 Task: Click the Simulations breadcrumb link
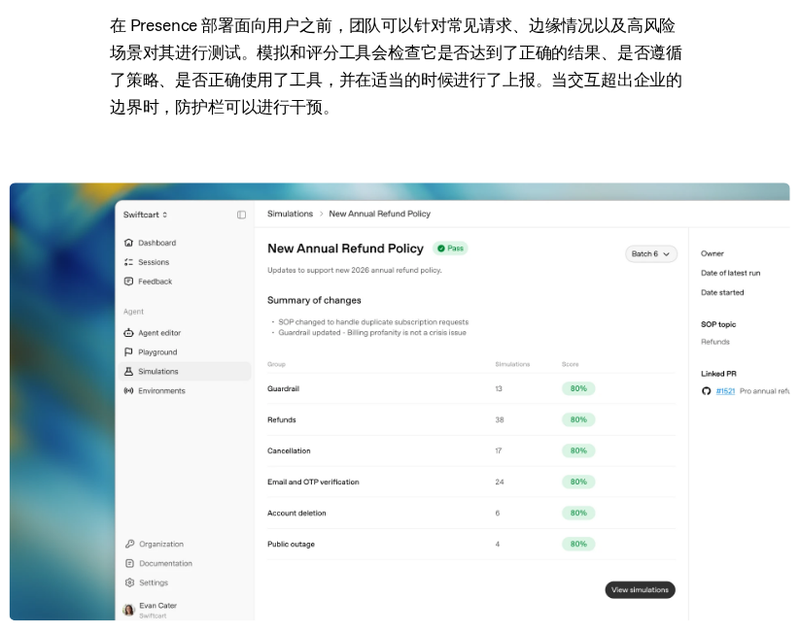point(290,214)
